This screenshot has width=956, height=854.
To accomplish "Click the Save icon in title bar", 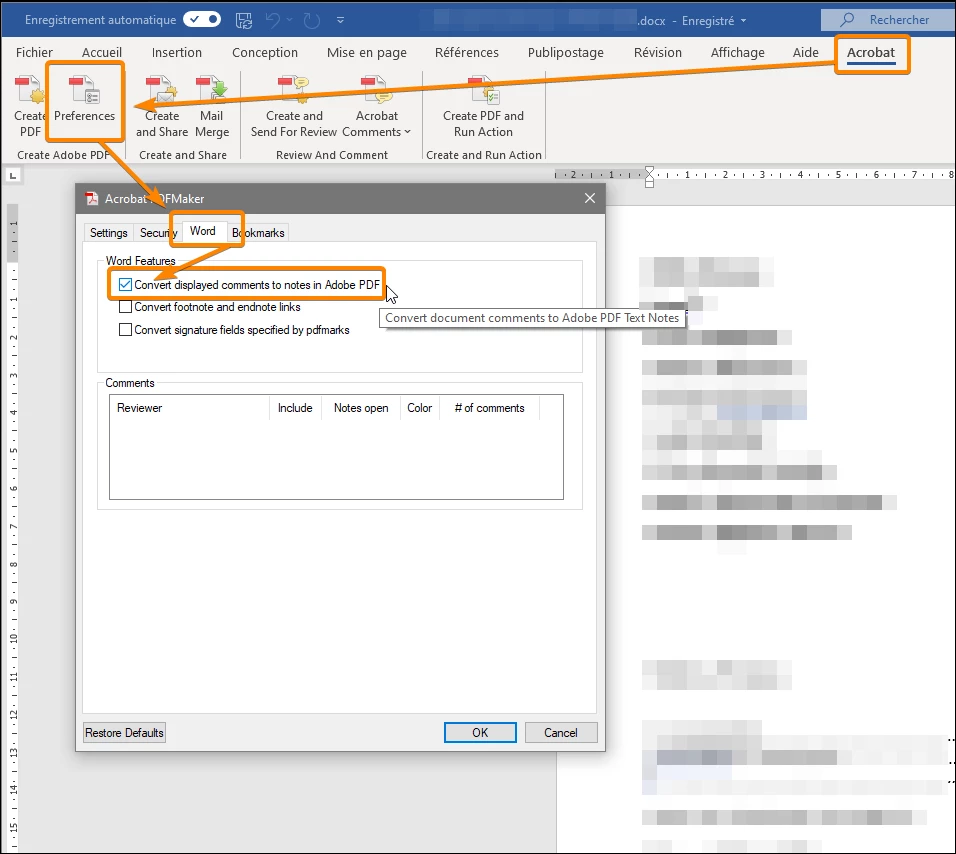I will (x=244, y=20).
